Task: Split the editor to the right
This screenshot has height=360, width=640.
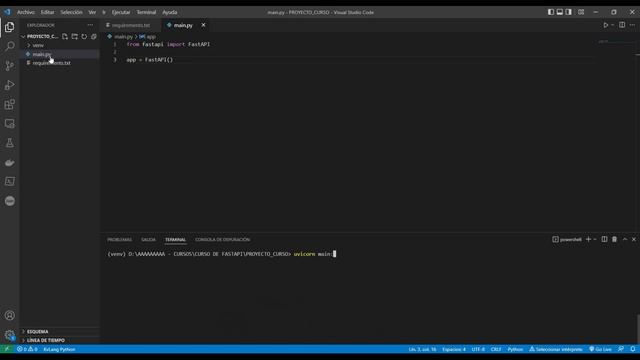Action: 622,25
